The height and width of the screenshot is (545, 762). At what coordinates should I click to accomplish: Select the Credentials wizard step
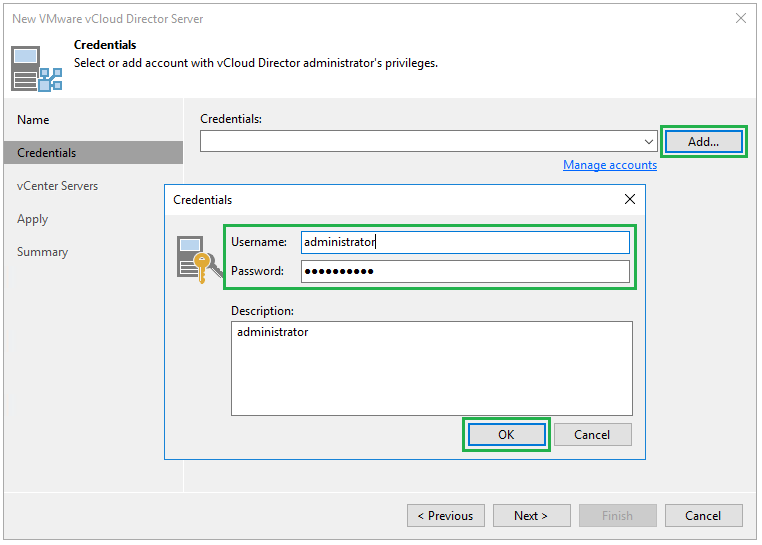click(47, 153)
